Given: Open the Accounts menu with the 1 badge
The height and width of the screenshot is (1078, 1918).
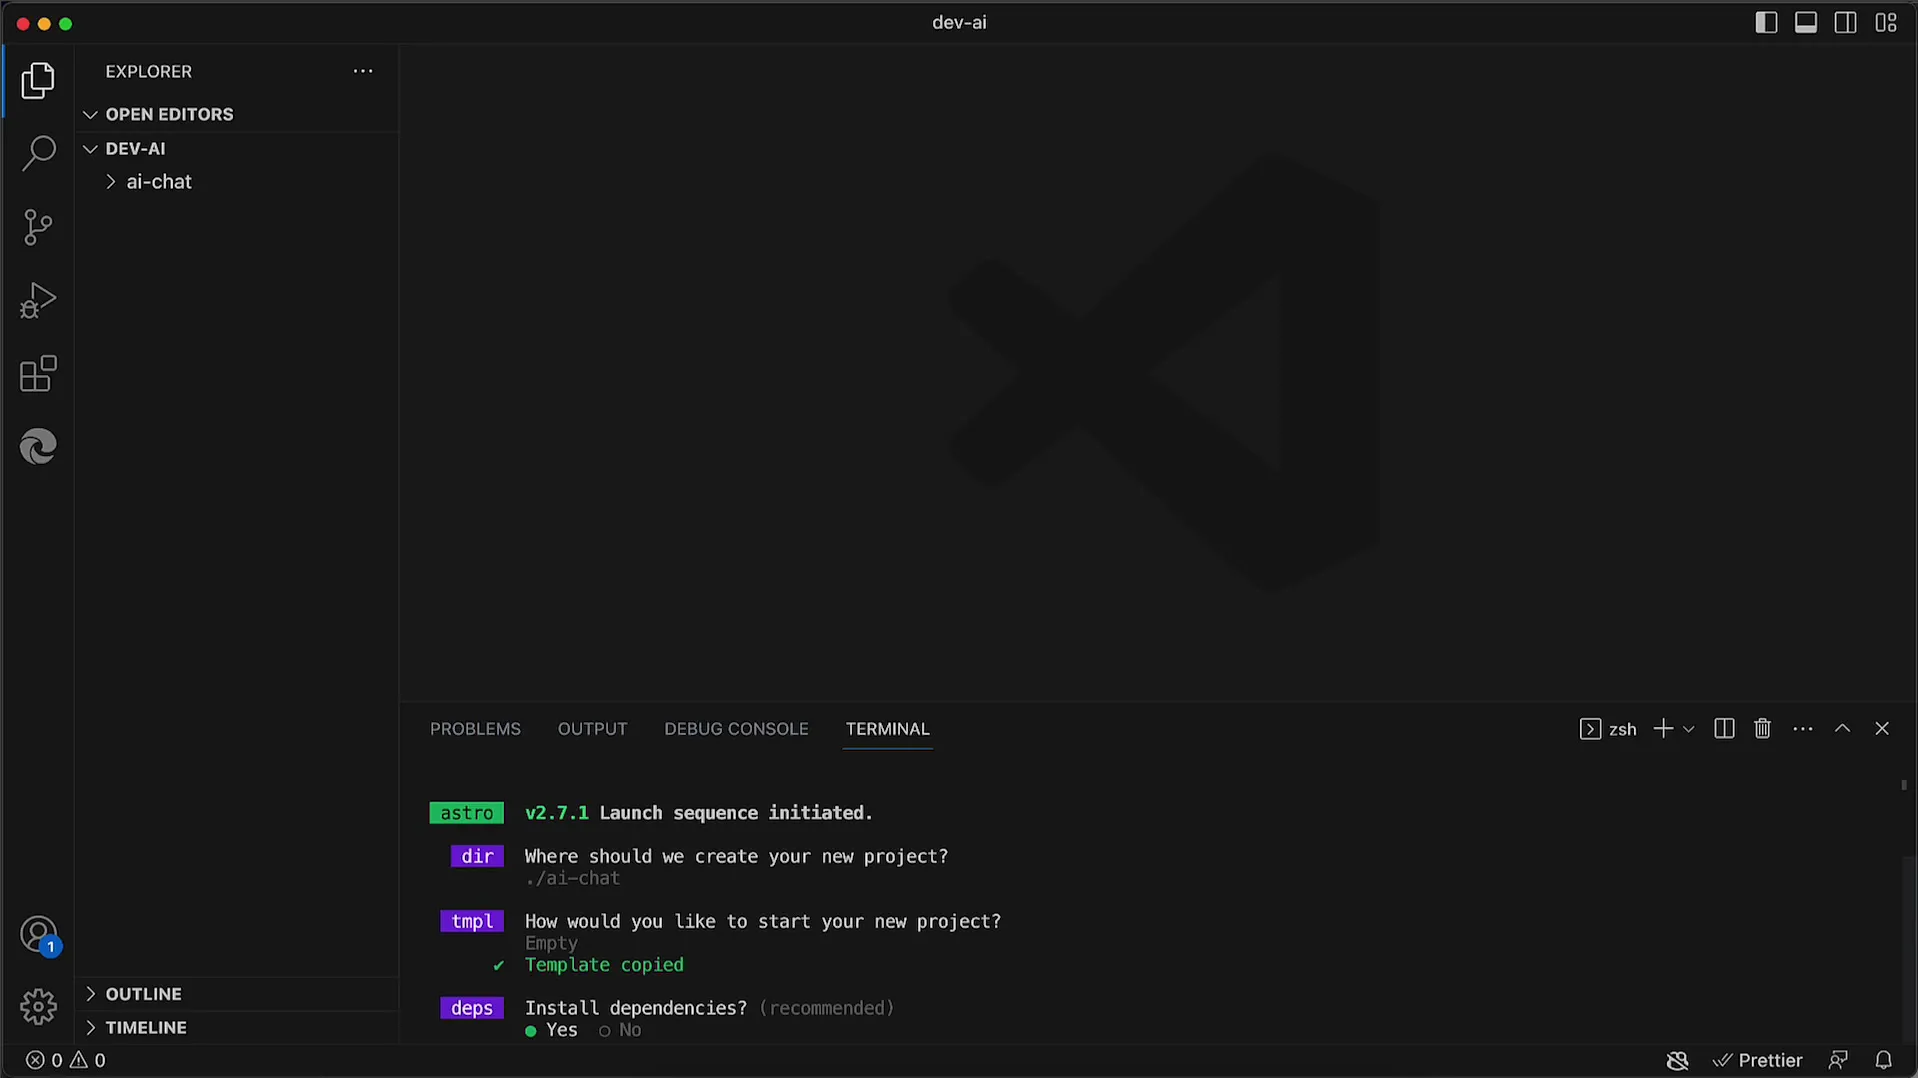Looking at the screenshot, I should 38,936.
